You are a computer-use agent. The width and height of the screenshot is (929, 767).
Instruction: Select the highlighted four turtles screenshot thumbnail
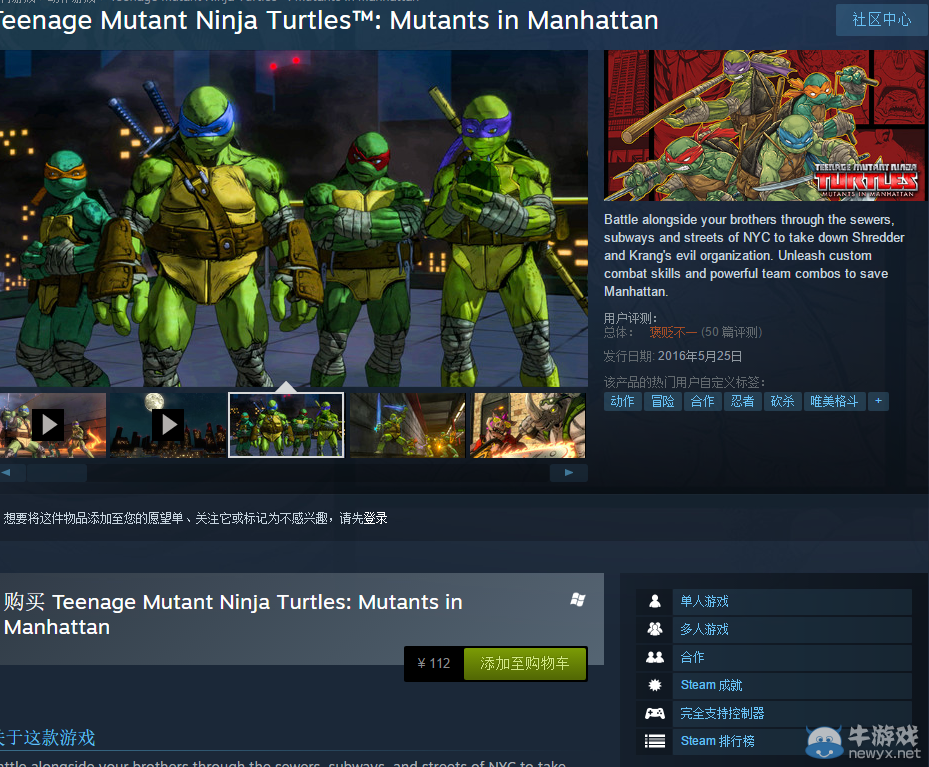[286, 425]
